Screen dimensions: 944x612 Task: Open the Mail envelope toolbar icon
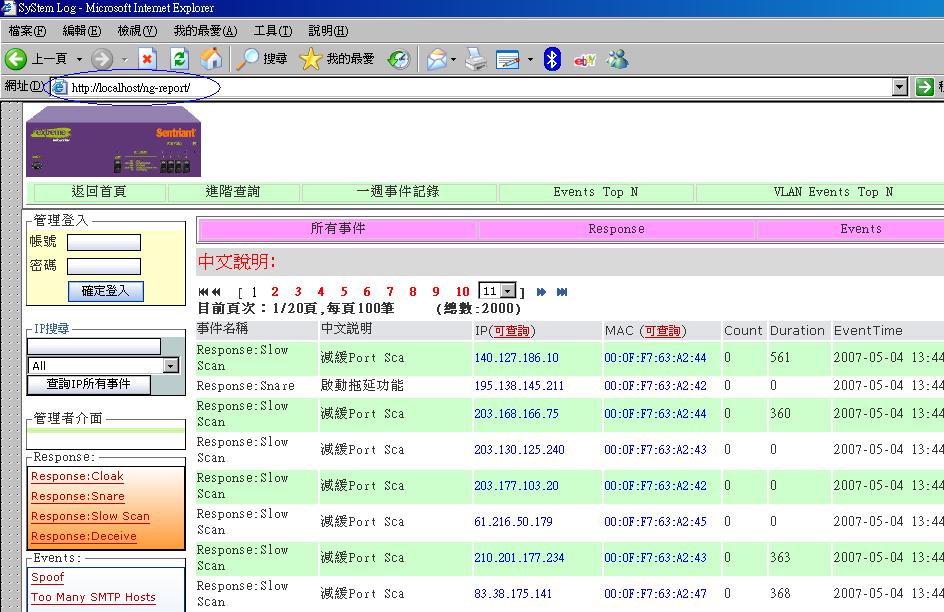coord(436,59)
